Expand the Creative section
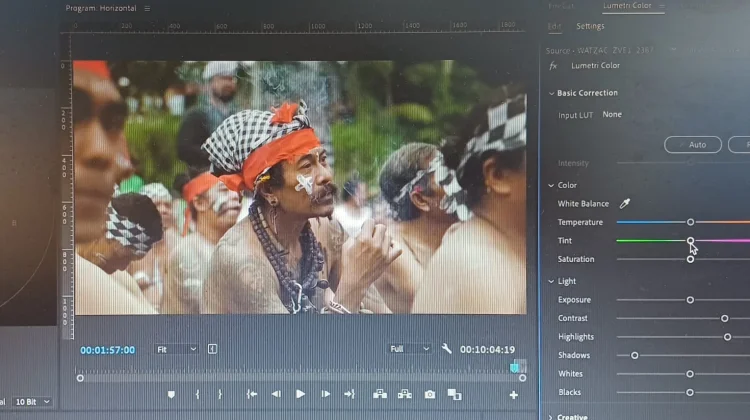 [x=551, y=417]
